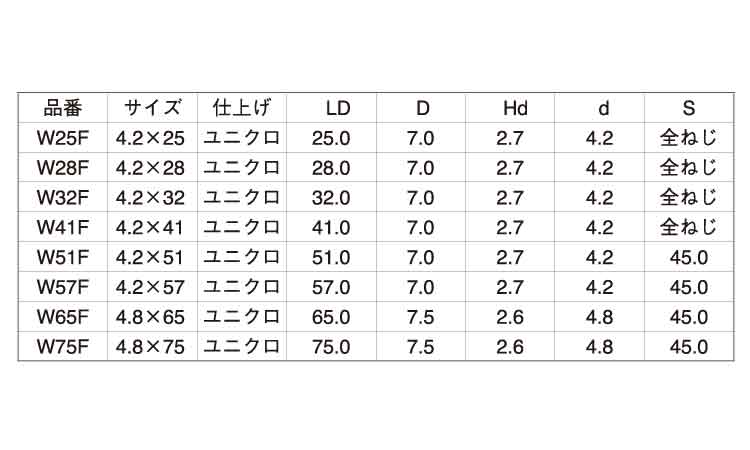Select the LD column header

338,109
